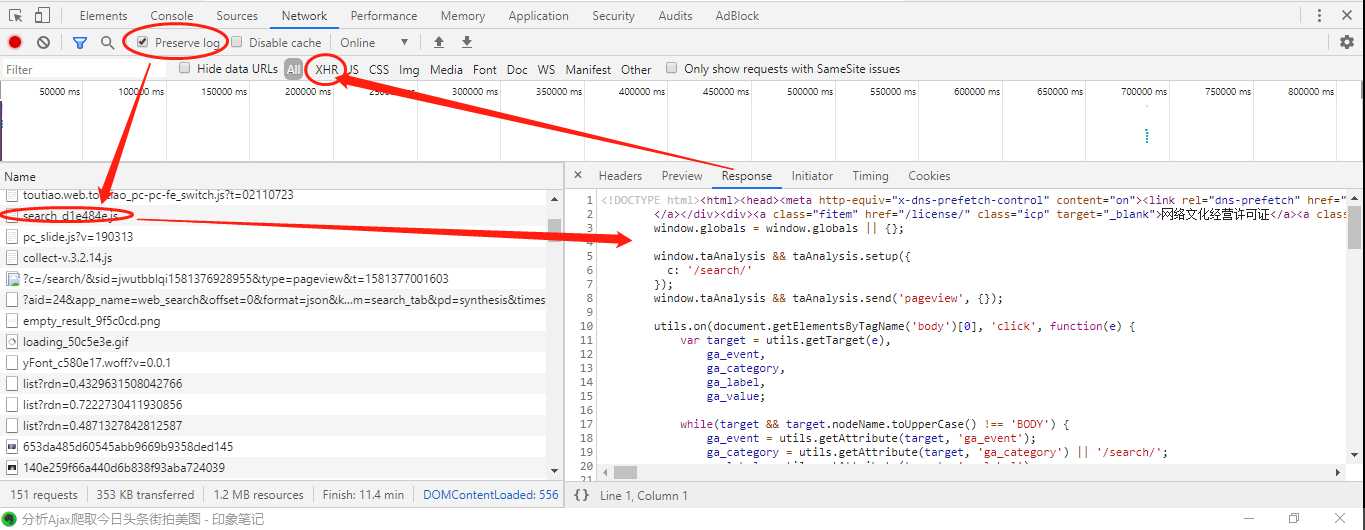This screenshot has width=1365, height=530.
Task: Focus the Filter text input
Action: (85, 69)
